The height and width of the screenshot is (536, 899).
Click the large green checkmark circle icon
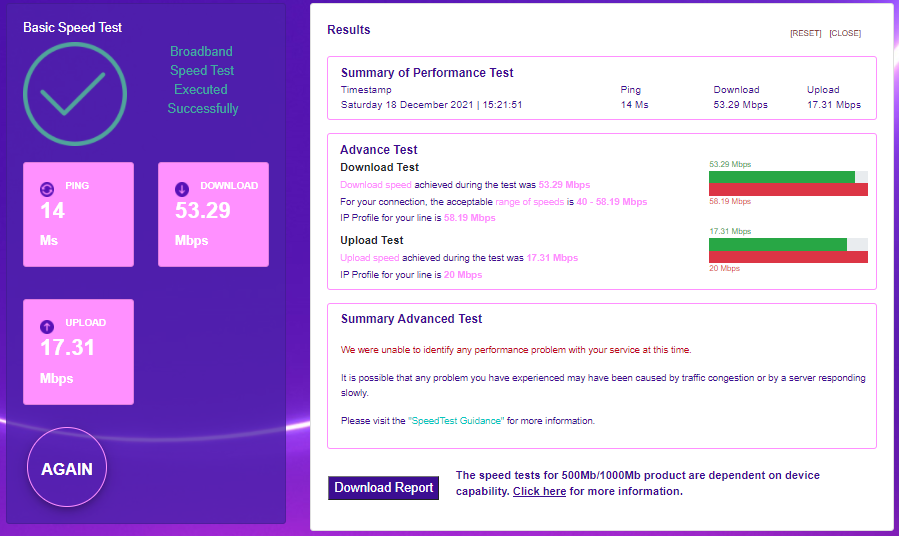click(75, 93)
